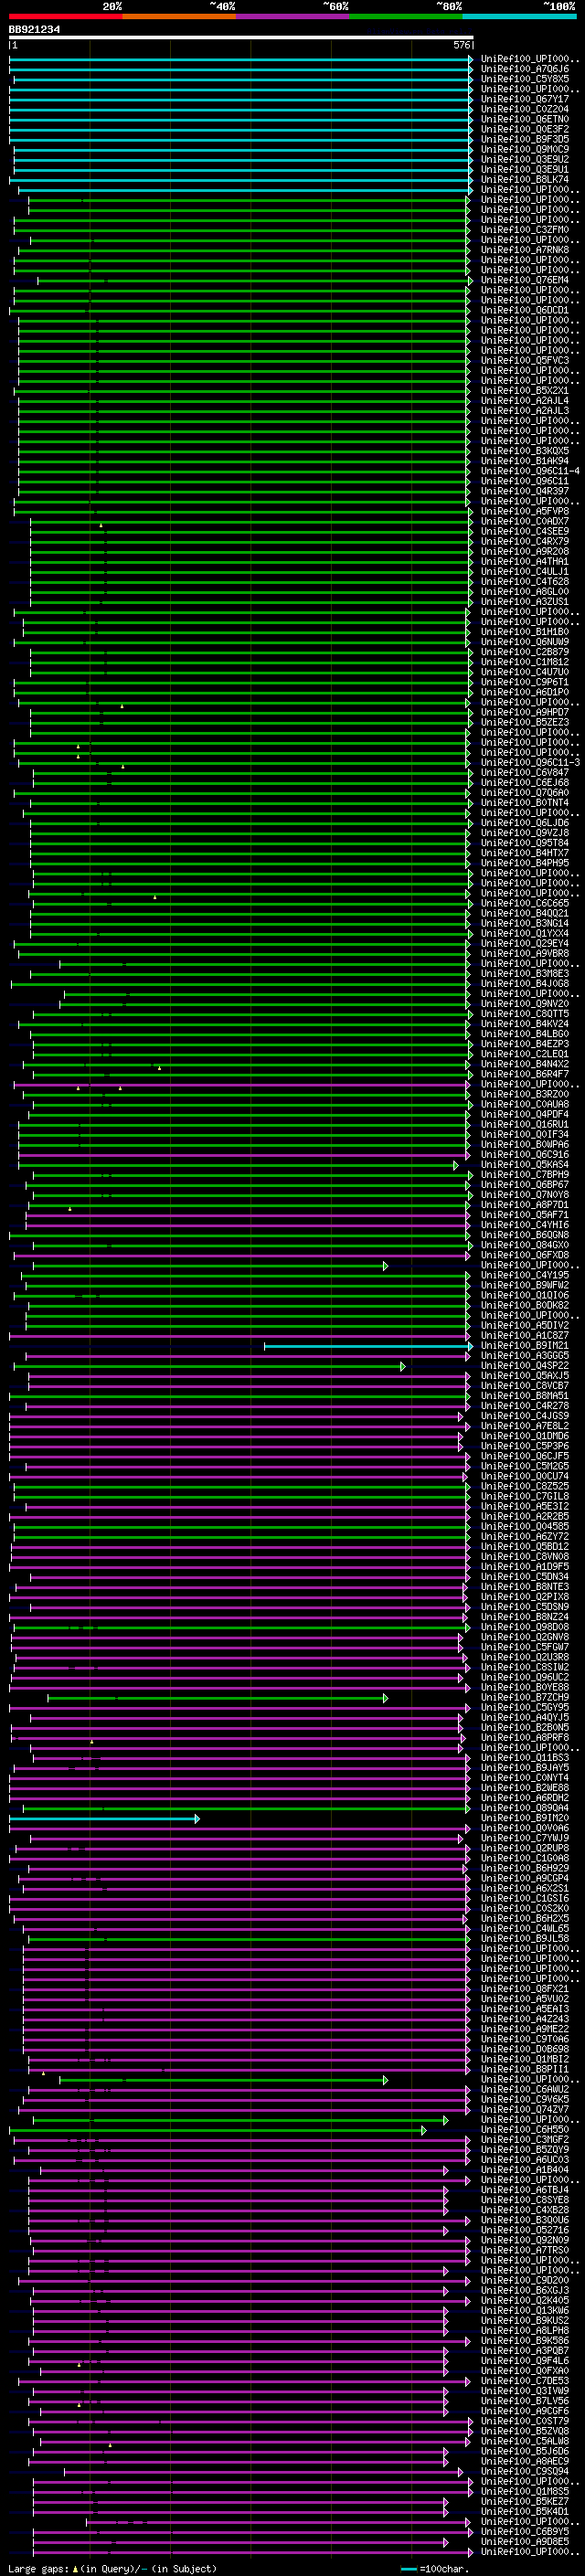Image resolution: width=585 pixels, height=2576 pixels.
Task: Select the UniRef100_B9IM21 label
Action: (525, 1346)
